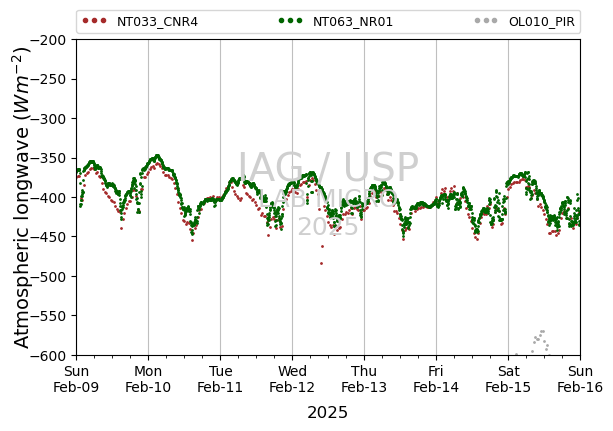Click the −550 y-axis tick label
This screenshot has width=613, height=431.
point(48,316)
